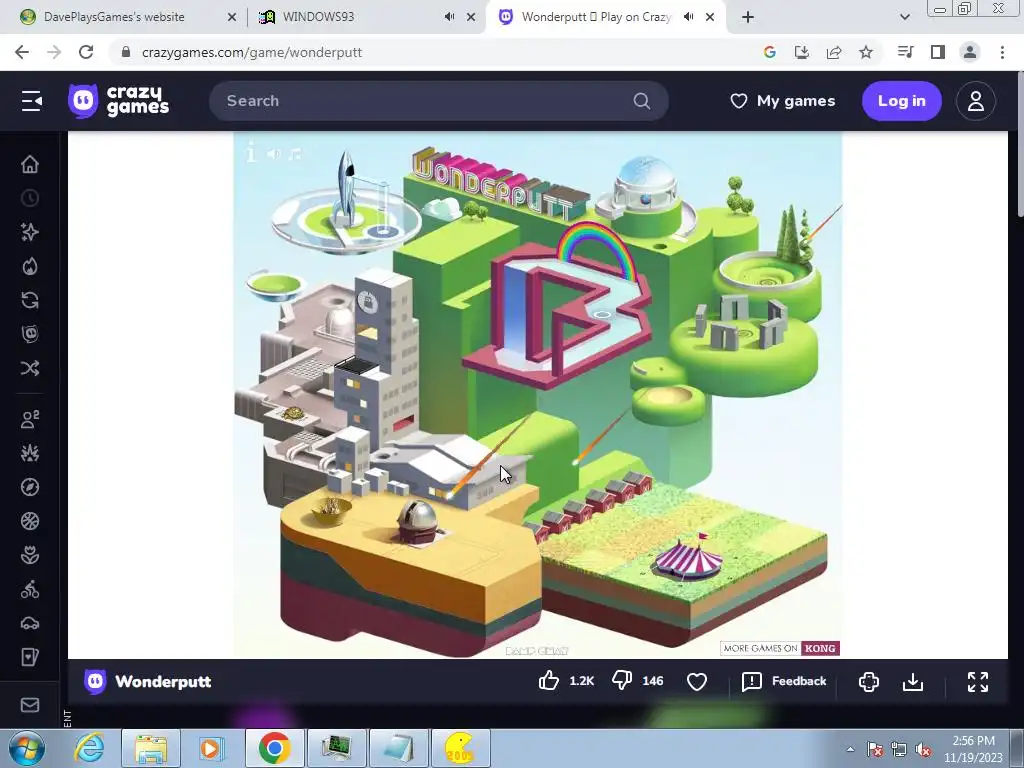This screenshot has height=768, width=1024.
Task: Share this page icon in address bar
Action: tap(834, 52)
